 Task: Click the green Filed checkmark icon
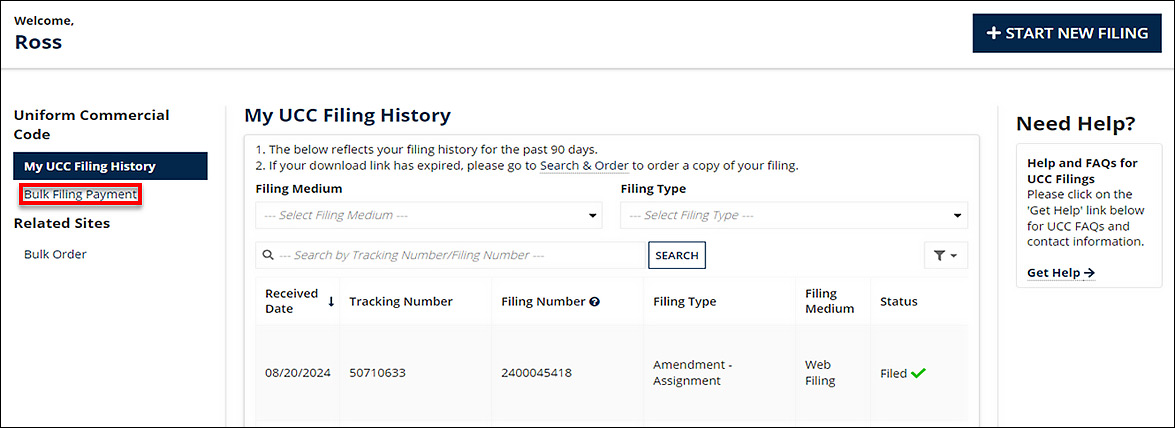tap(918, 373)
